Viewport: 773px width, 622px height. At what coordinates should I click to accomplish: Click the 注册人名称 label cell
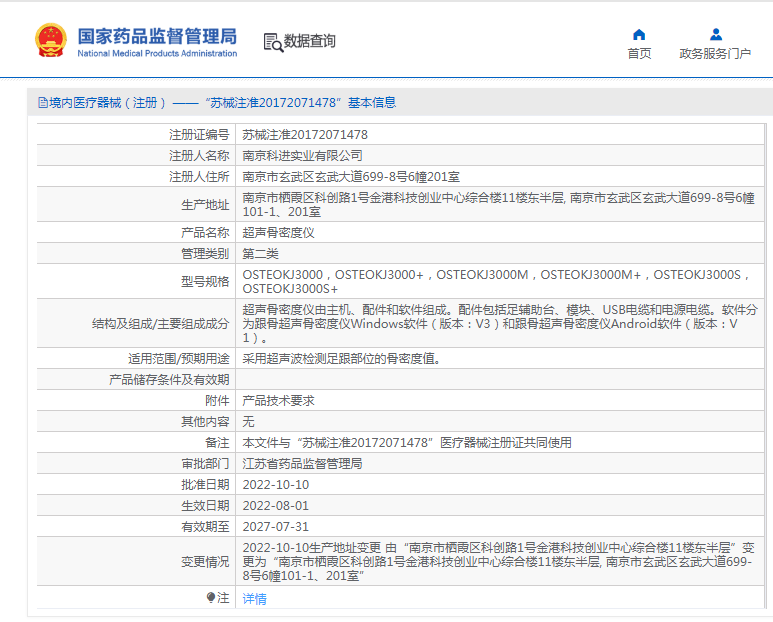click(x=136, y=156)
